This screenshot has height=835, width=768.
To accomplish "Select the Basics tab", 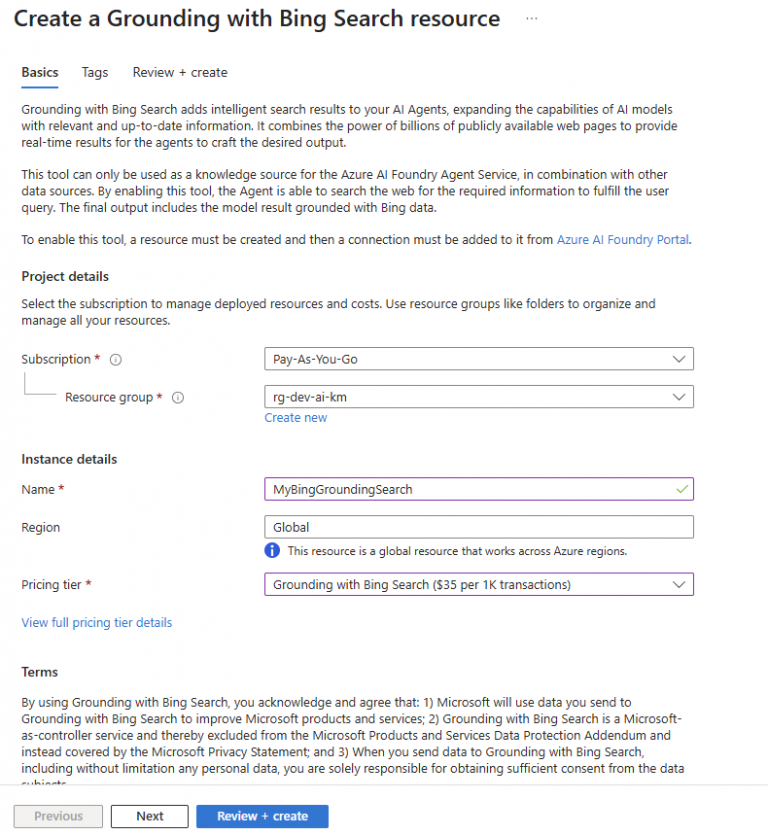I will (39, 72).
